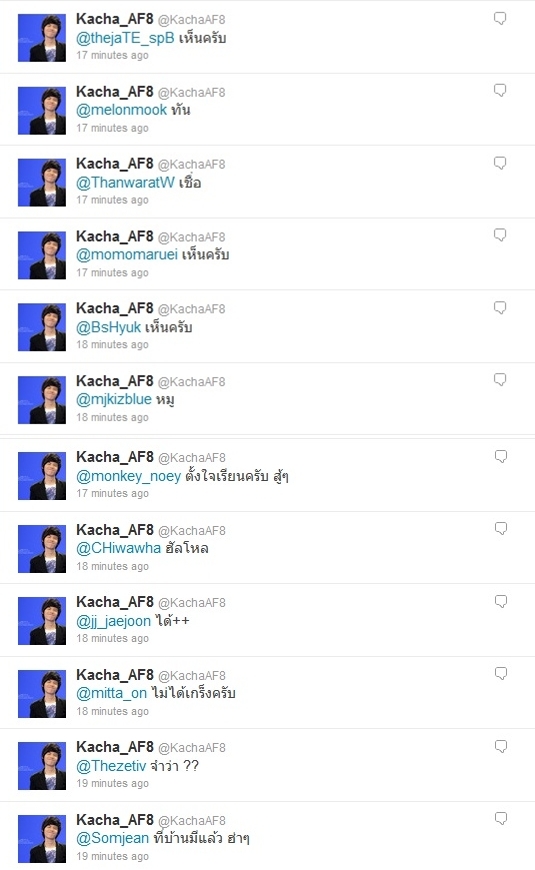Click conversation icon on @monkey_noey tweet
Screen dimensions: 535x870
click(x=501, y=457)
